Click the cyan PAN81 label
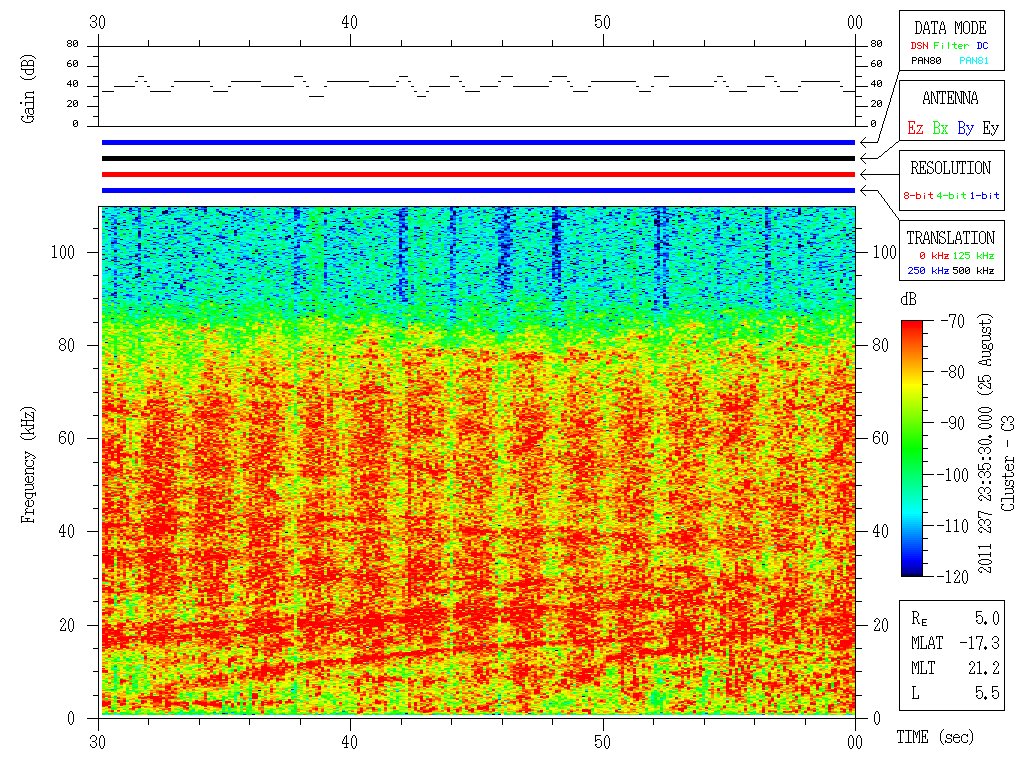 coord(974,61)
